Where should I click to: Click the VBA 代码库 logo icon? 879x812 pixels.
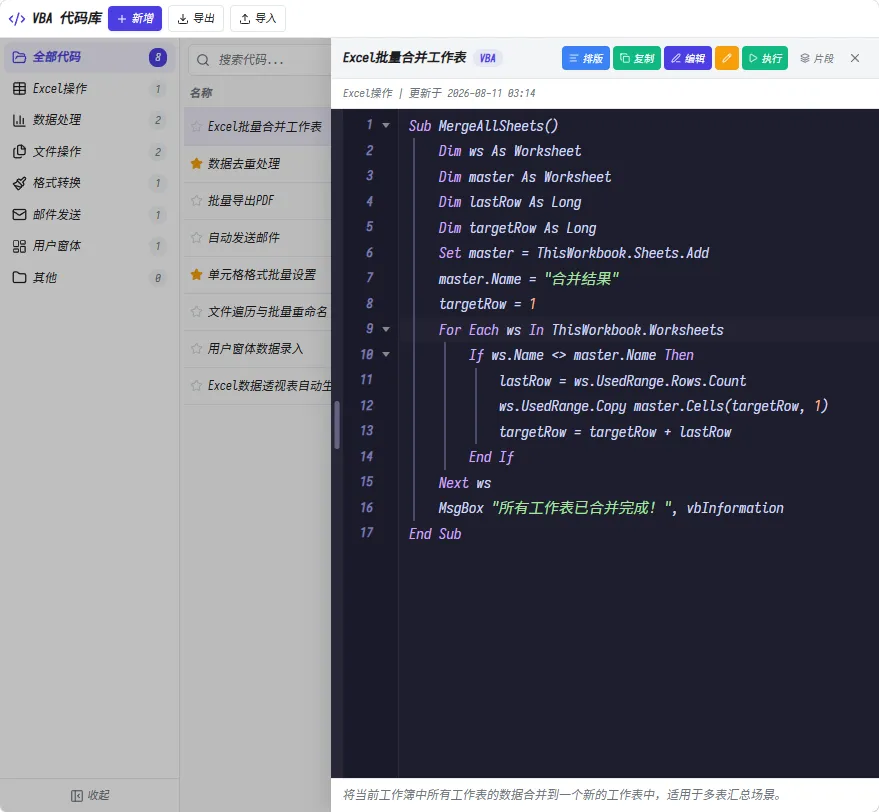click(x=17, y=19)
